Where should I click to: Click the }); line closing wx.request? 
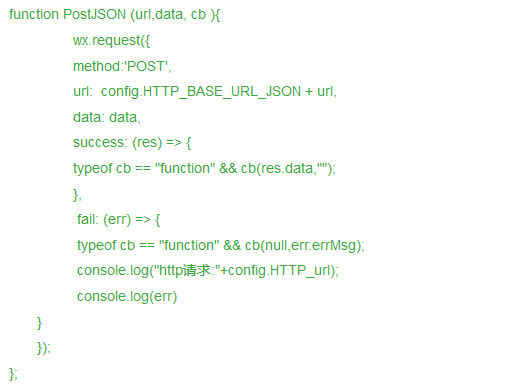(43, 348)
